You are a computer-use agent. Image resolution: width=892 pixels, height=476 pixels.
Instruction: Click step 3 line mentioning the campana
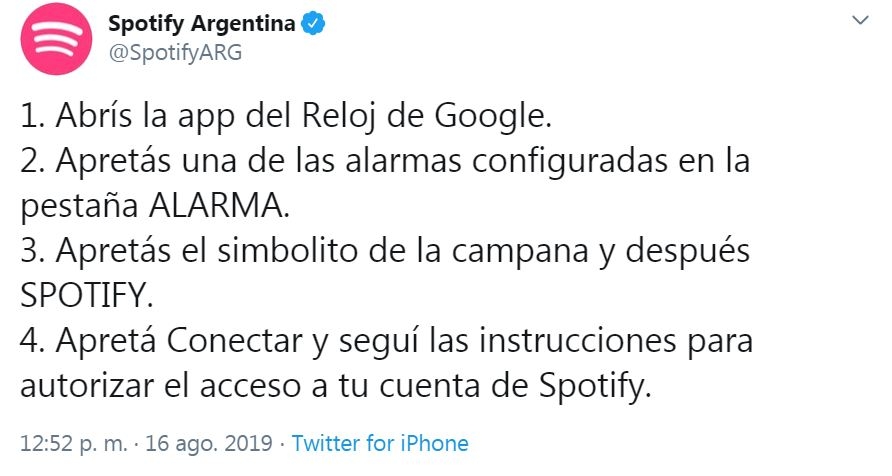click(385, 250)
